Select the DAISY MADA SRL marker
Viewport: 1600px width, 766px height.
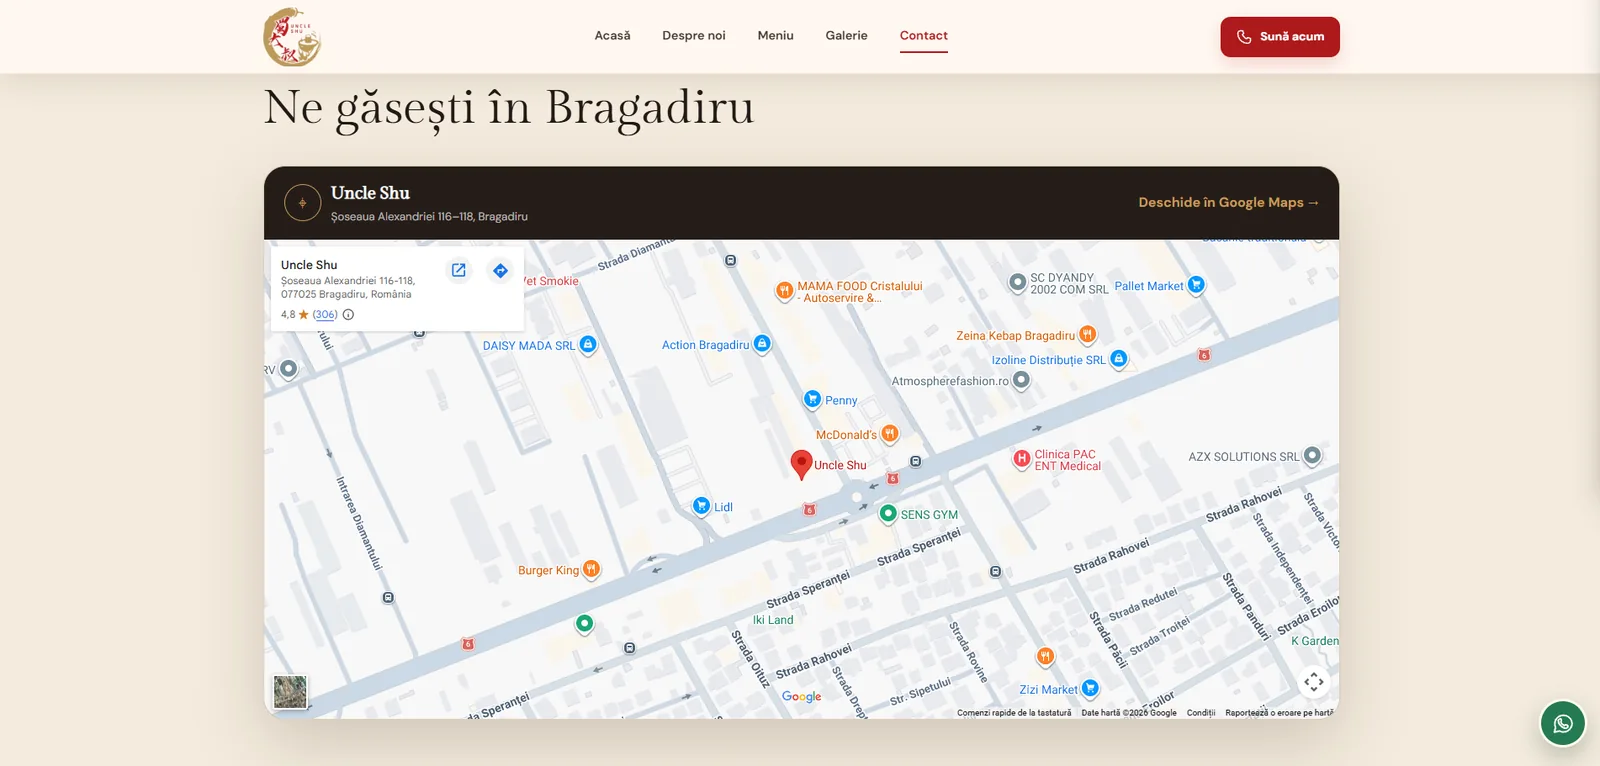(588, 345)
